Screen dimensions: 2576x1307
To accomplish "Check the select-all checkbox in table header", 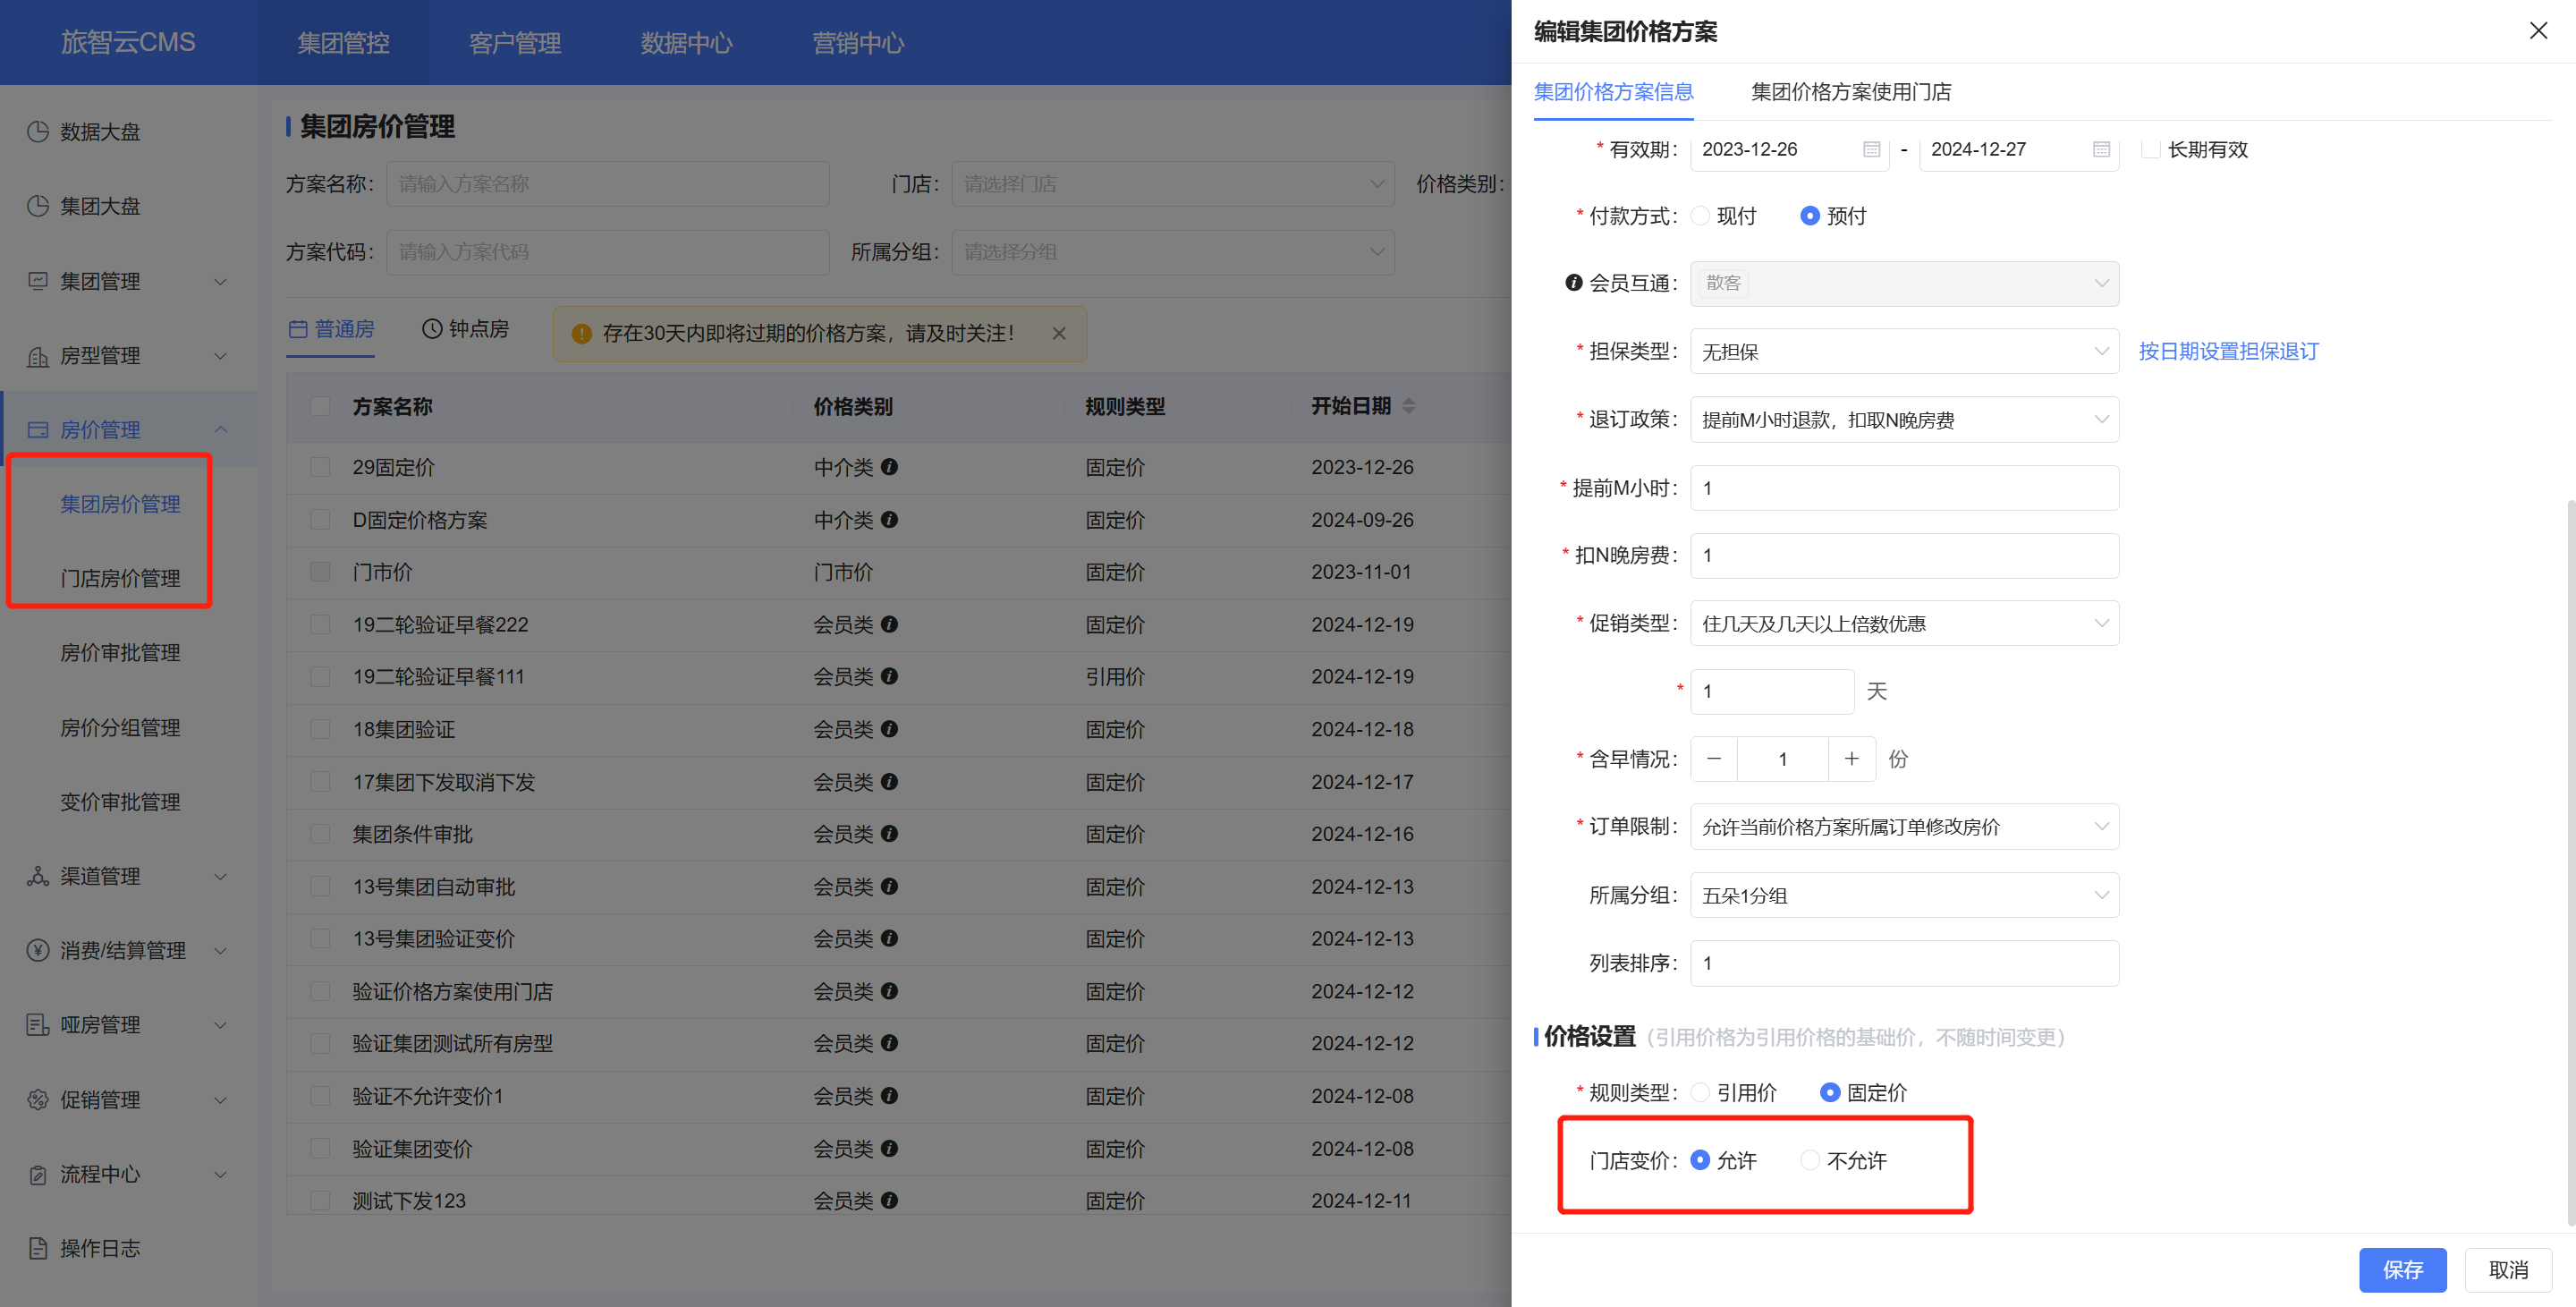I will pyautogui.click(x=320, y=406).
